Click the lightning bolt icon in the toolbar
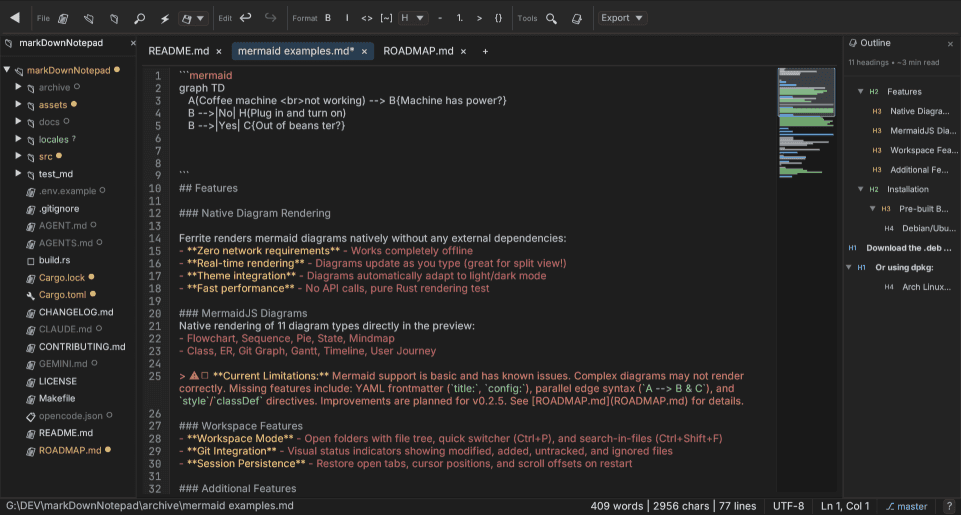961x515 pixels. tap(164, 18)
